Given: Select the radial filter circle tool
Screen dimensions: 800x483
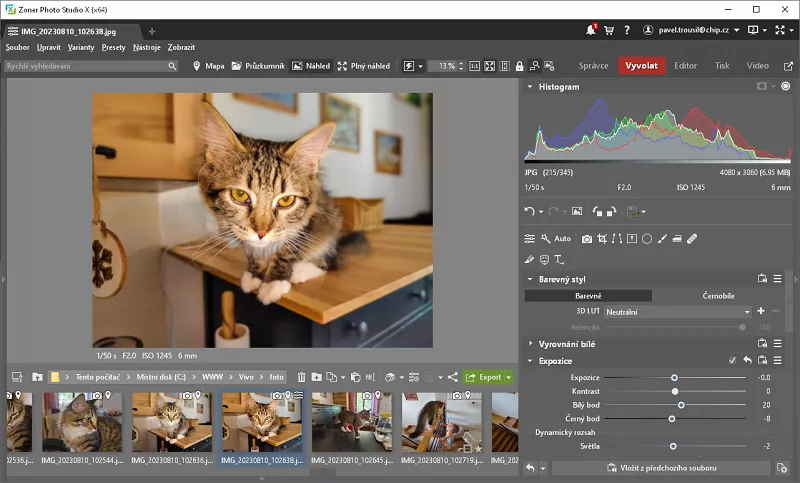Looking at the screenshot, I should pos(647,239).
